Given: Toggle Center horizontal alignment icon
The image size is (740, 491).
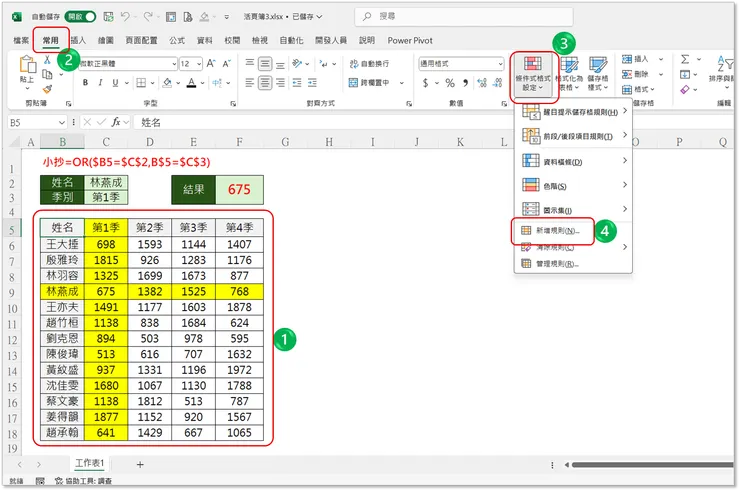Looking at the screenshot, I should (x=265, y=83).
